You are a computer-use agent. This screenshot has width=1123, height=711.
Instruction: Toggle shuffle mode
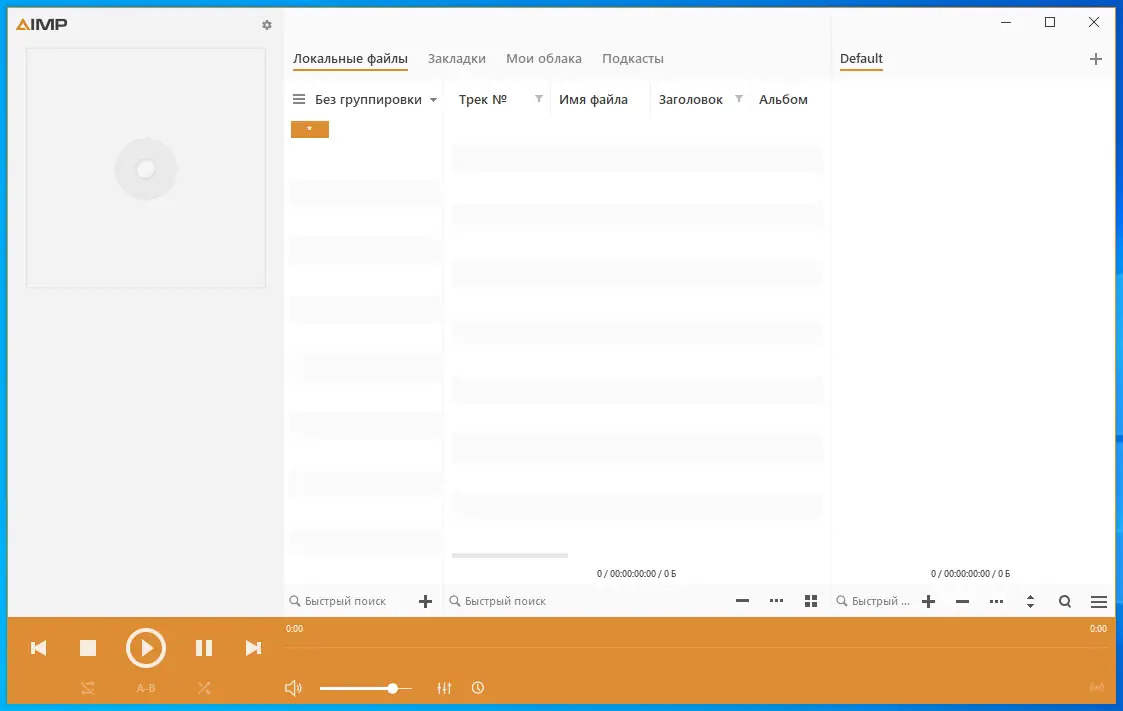(x=204, y=688)
